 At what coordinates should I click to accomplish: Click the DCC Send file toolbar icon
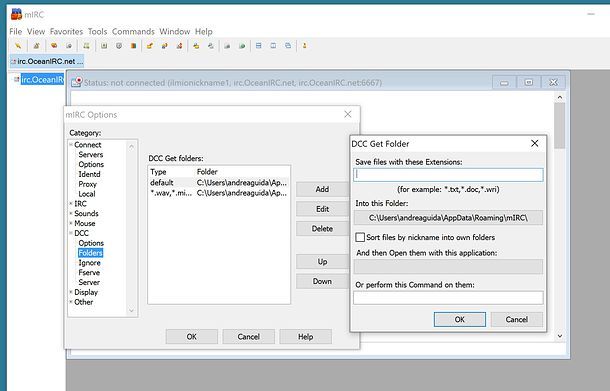(x=150, y=46)
